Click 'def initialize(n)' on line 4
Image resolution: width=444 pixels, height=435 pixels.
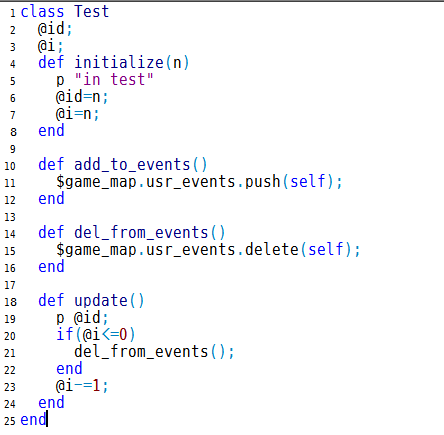(x=114, y=62)
